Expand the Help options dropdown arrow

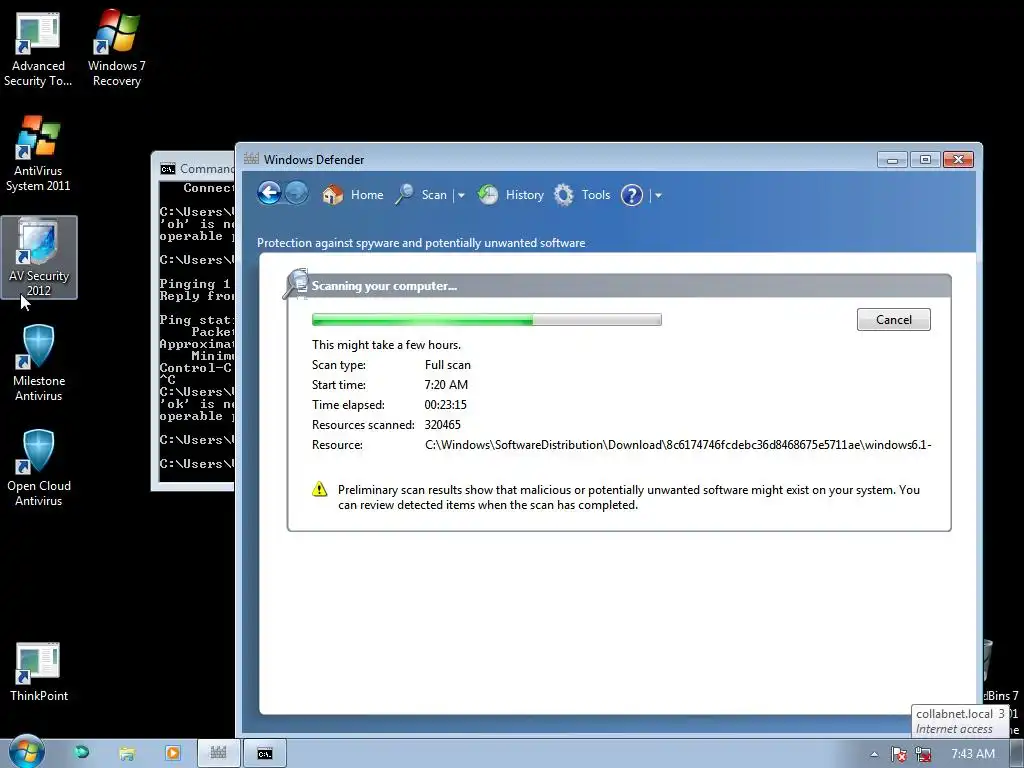click(x=658, y=195)
